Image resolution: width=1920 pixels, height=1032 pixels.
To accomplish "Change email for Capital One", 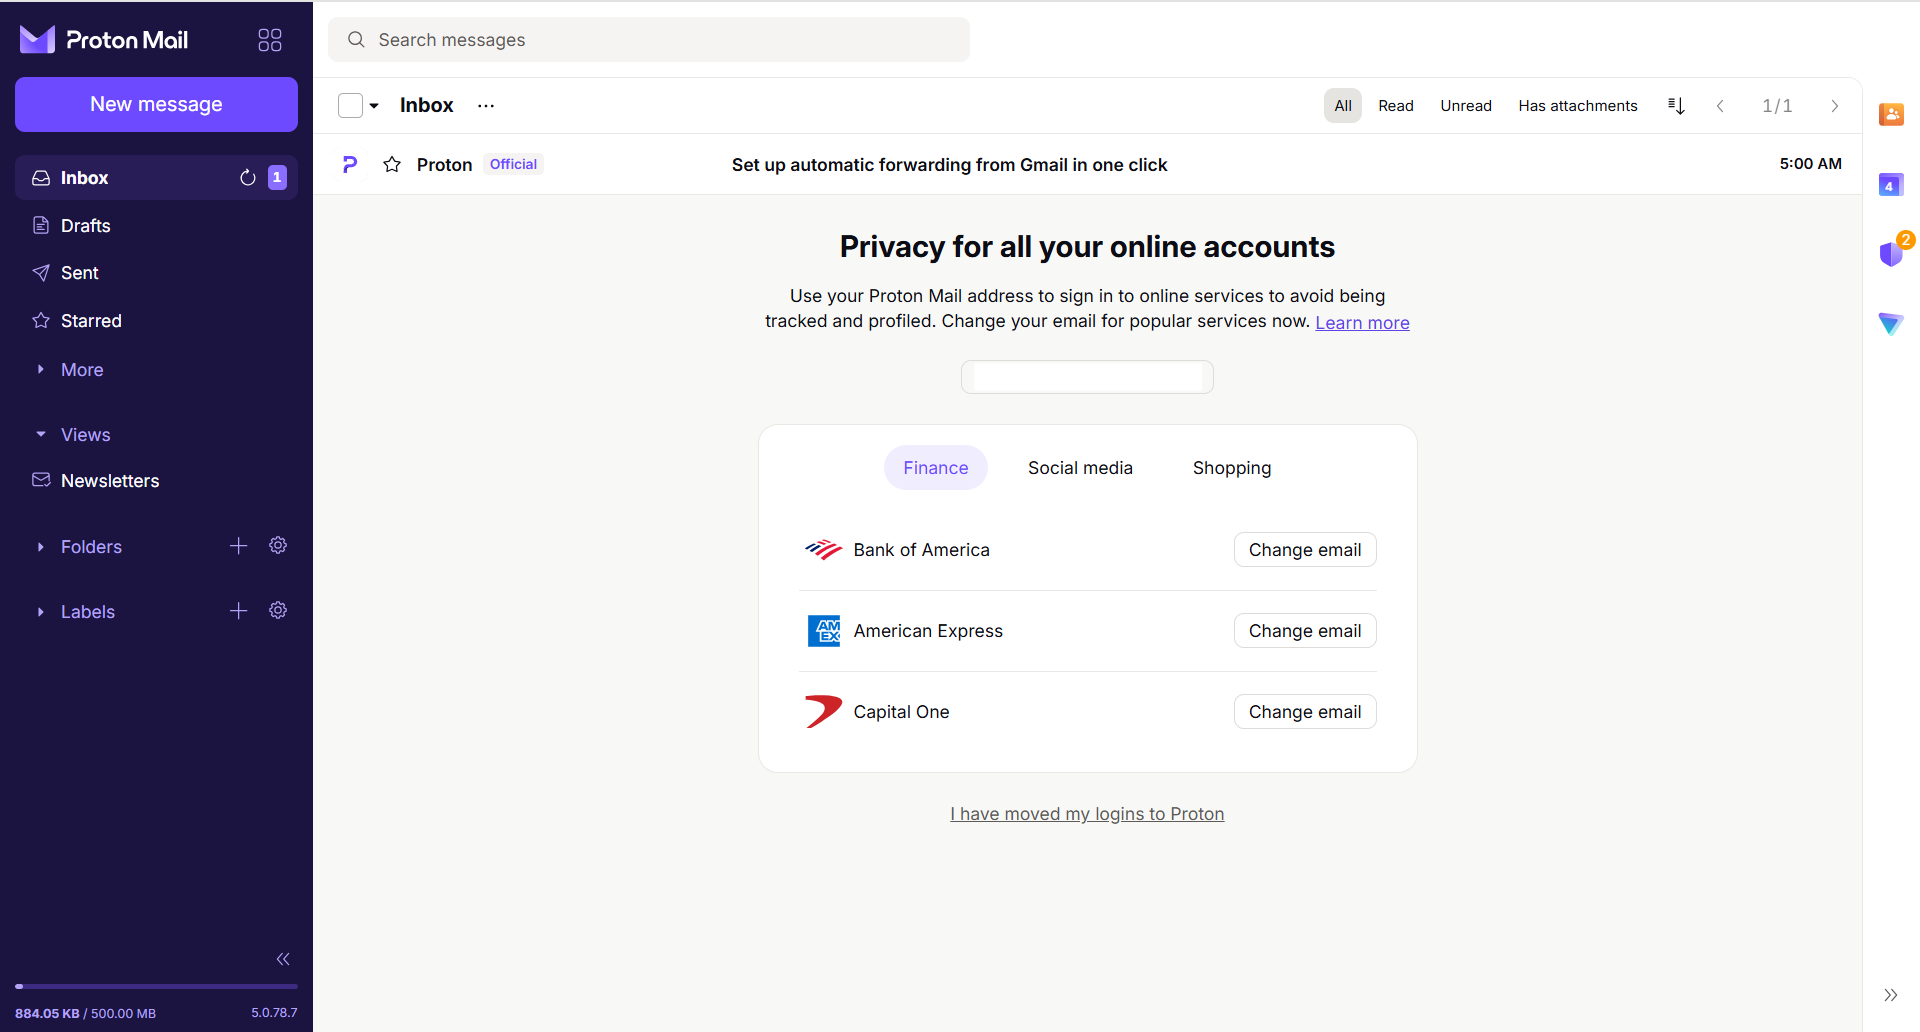I will (x=1305, y=712).
